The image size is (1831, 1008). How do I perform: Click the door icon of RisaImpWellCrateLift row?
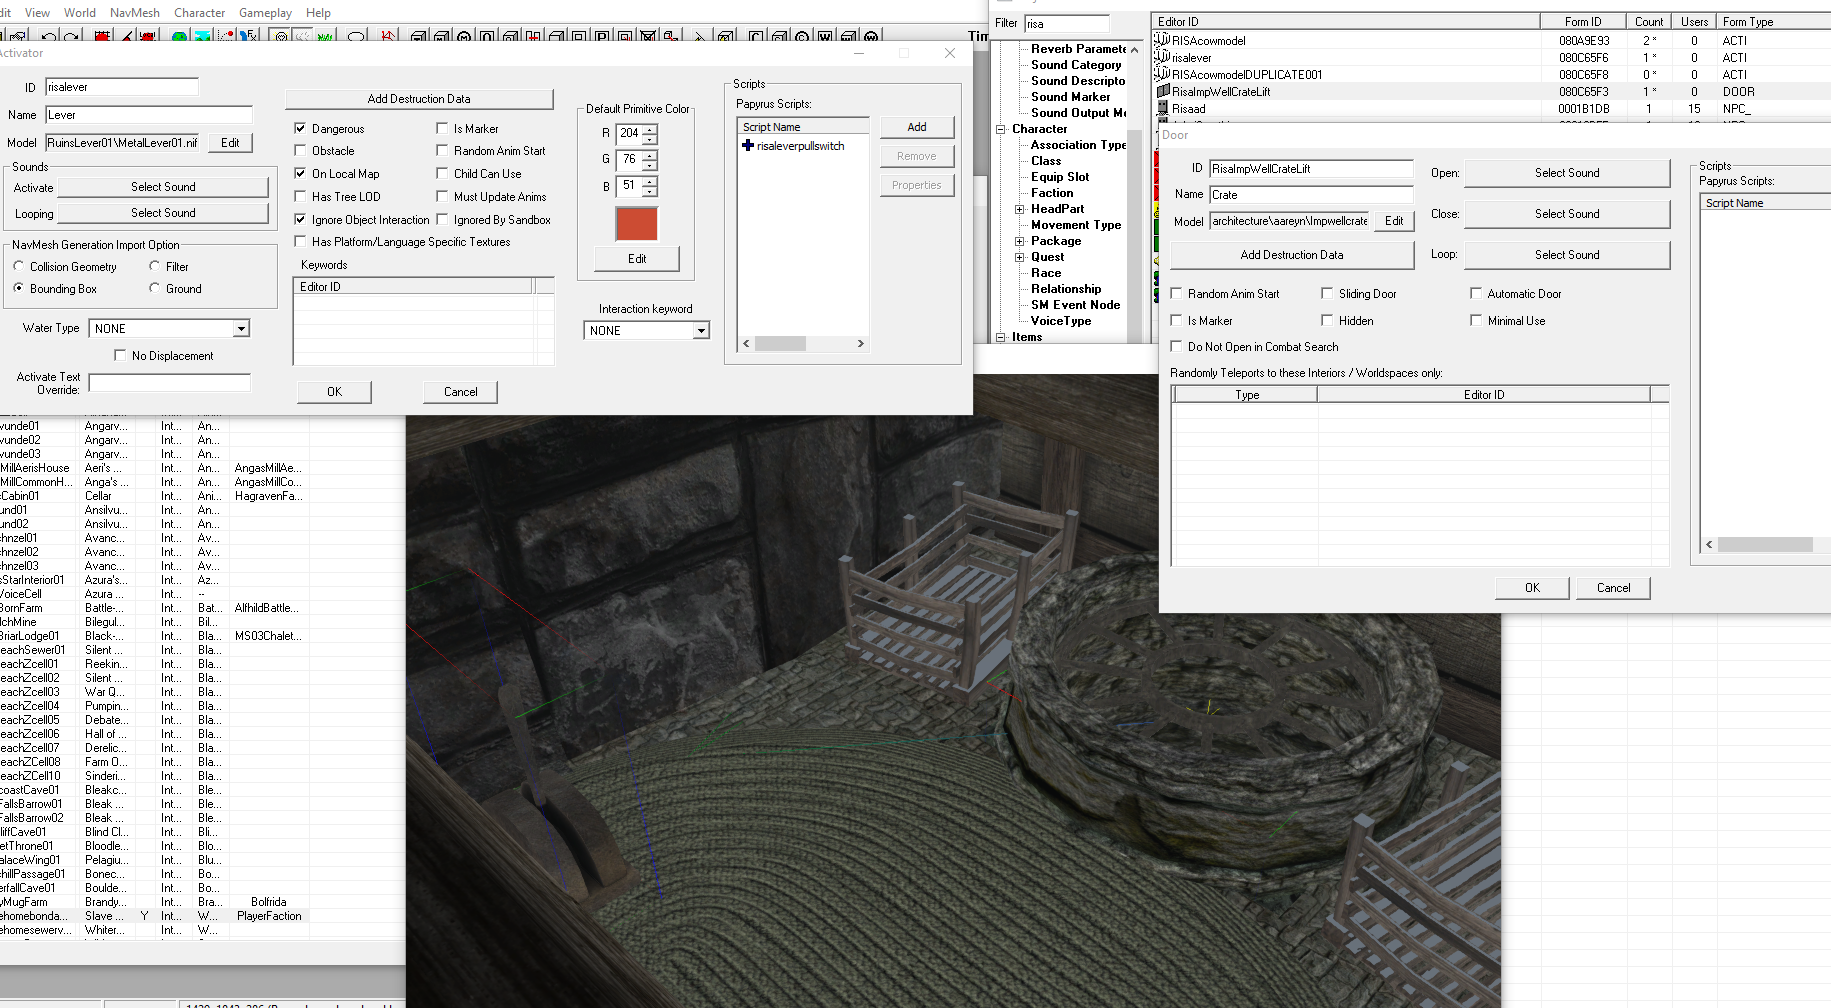click(x=1163, y=91)
